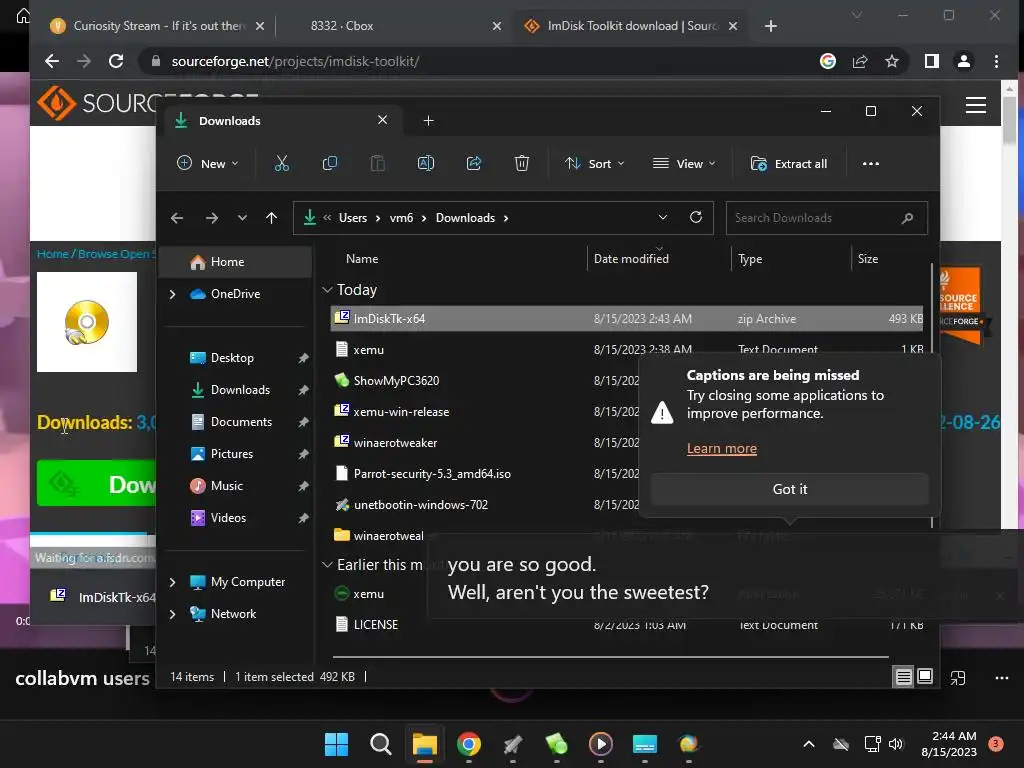Expand OneDrive in navigation pane
1024x768 pixels.
pos(172,295)
